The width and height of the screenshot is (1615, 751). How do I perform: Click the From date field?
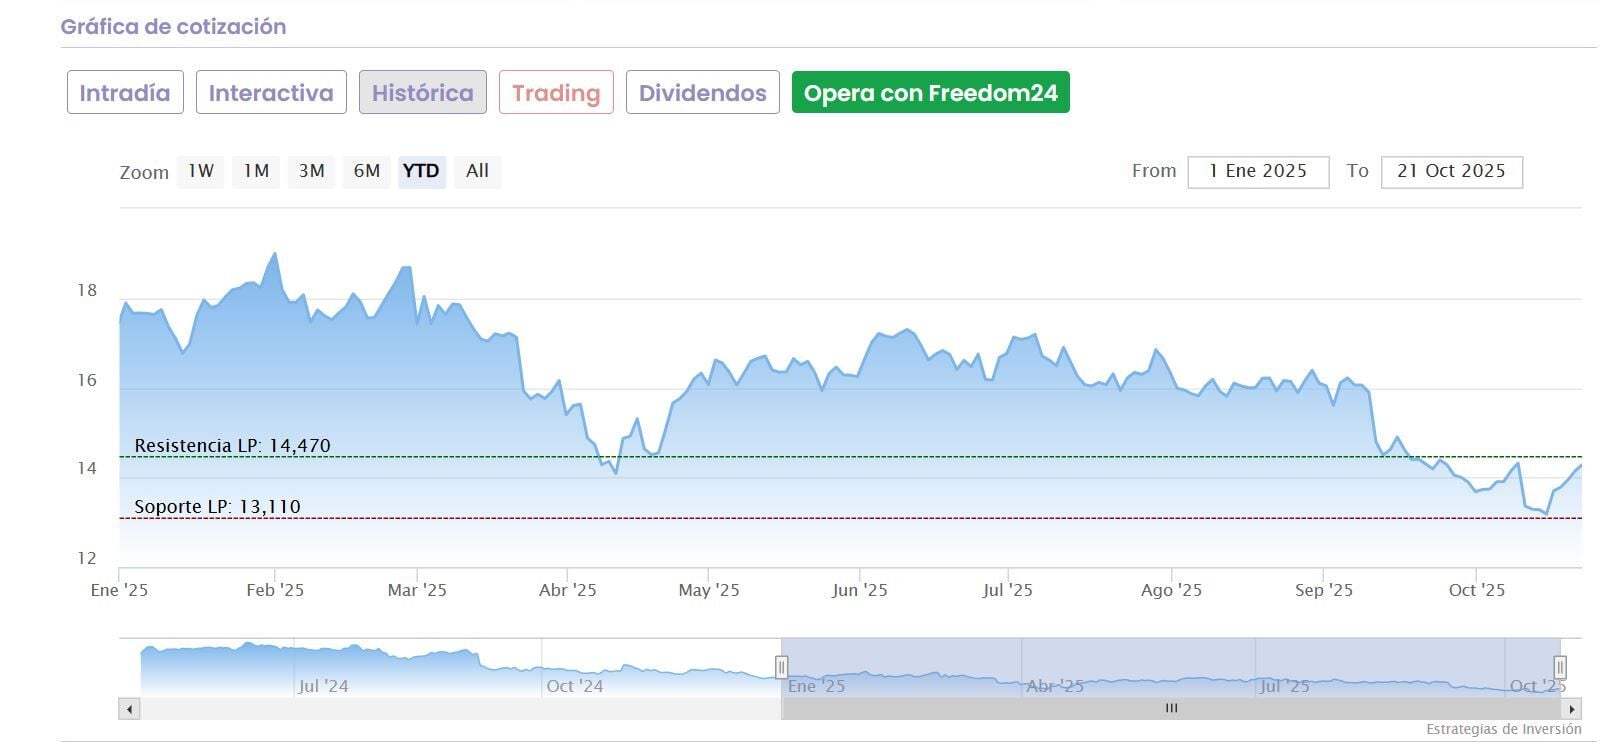(x=1258, y=172)
